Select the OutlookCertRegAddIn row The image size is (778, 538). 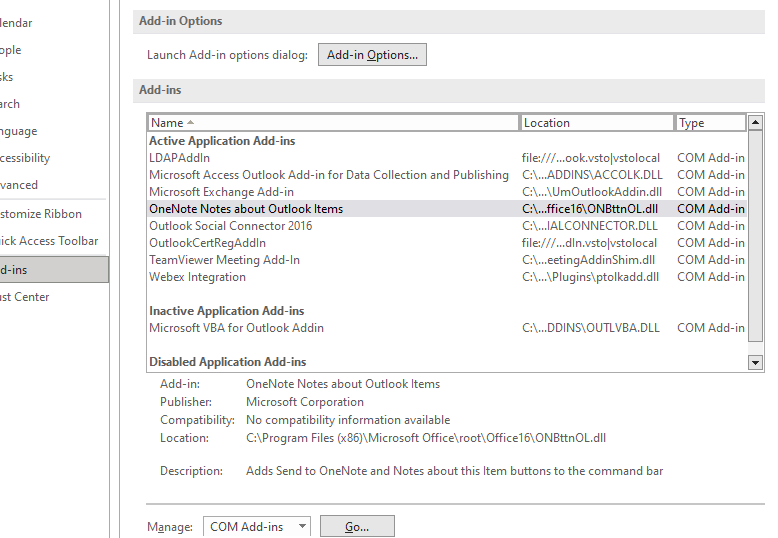pyautogui.click(x=447, y=243)
